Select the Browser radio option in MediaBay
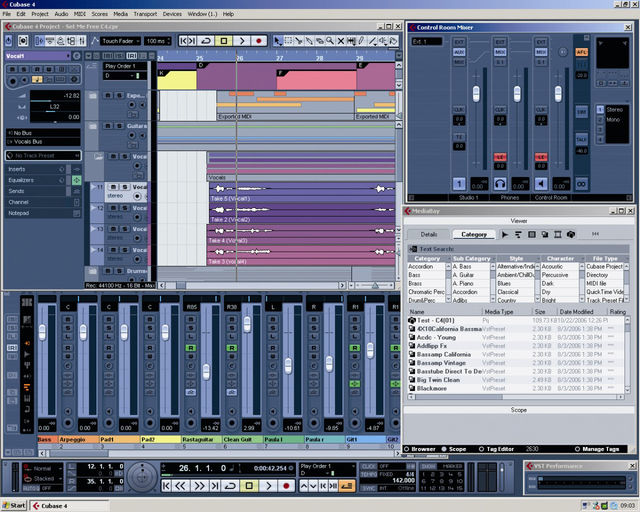The image size is (640, 512). 420,449
